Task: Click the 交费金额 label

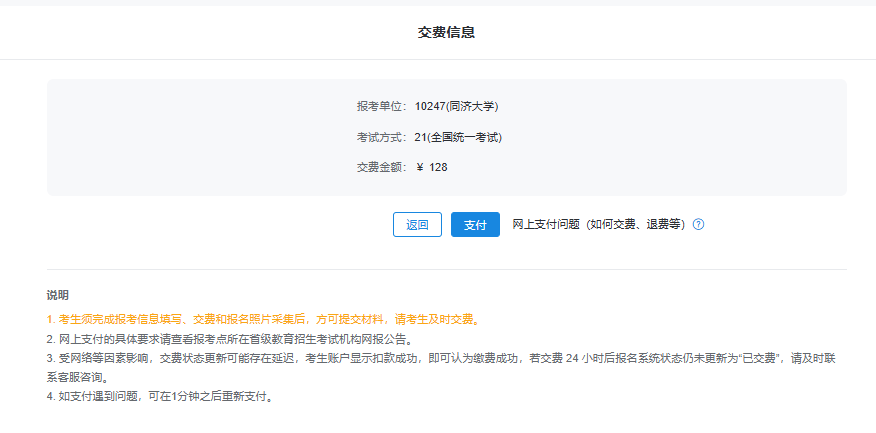Action: point(383,167)
